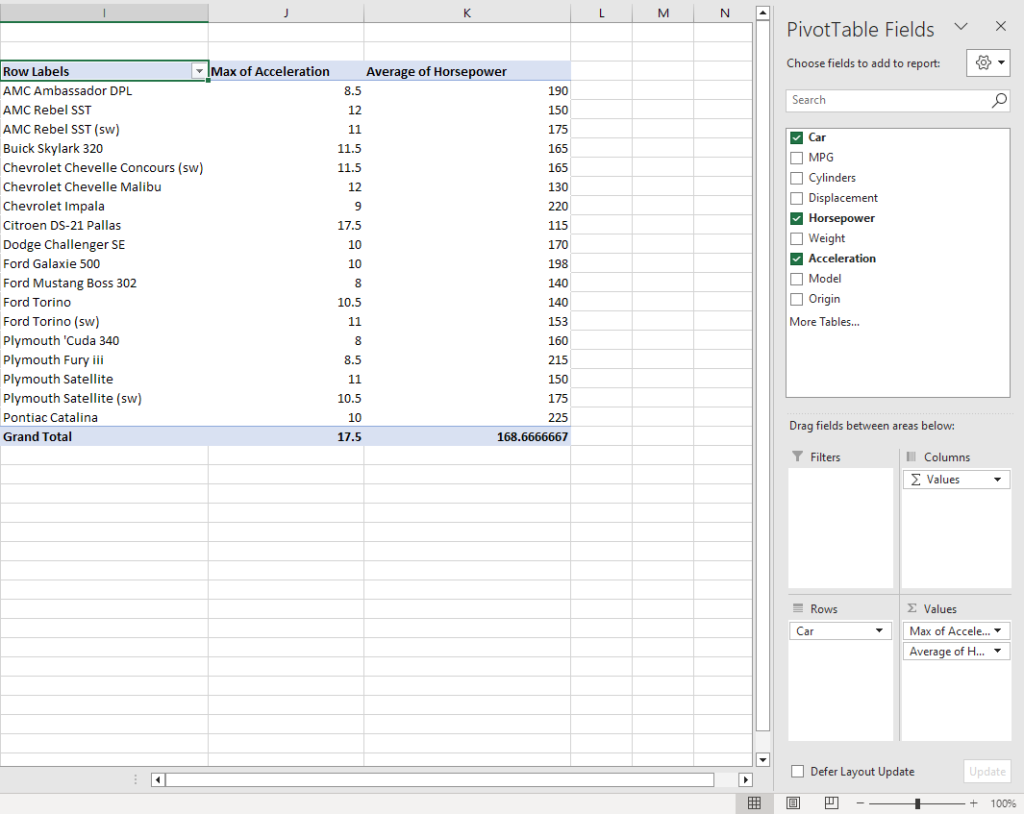The image size is (1024, 814).
Task: Select the Normal view icon
Action: [754, 803]
